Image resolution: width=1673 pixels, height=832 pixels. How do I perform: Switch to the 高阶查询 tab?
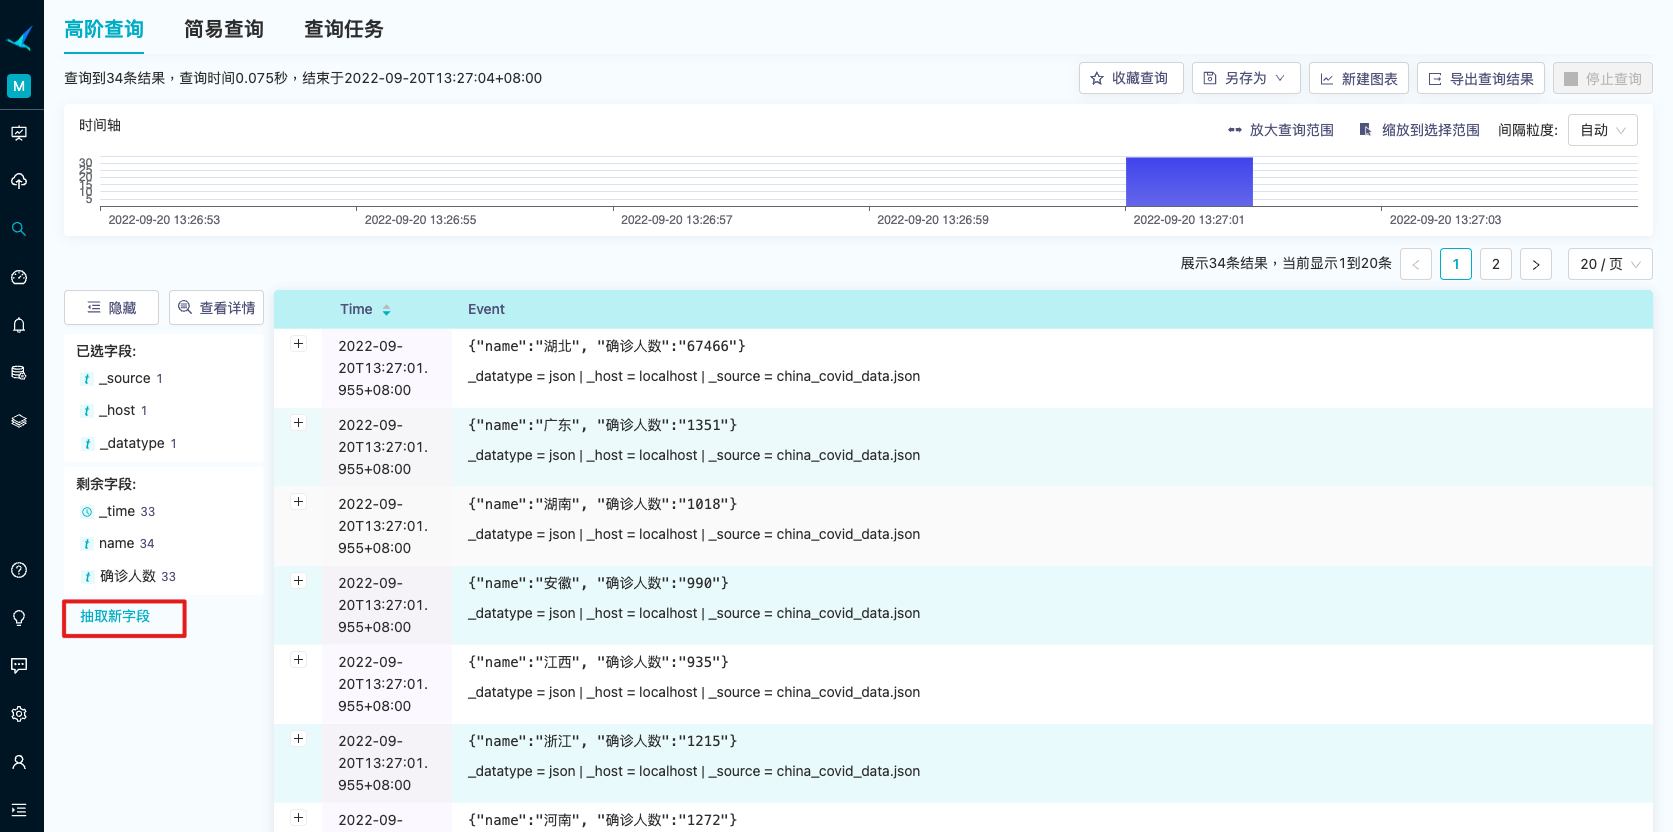click(x=104, y=29)
